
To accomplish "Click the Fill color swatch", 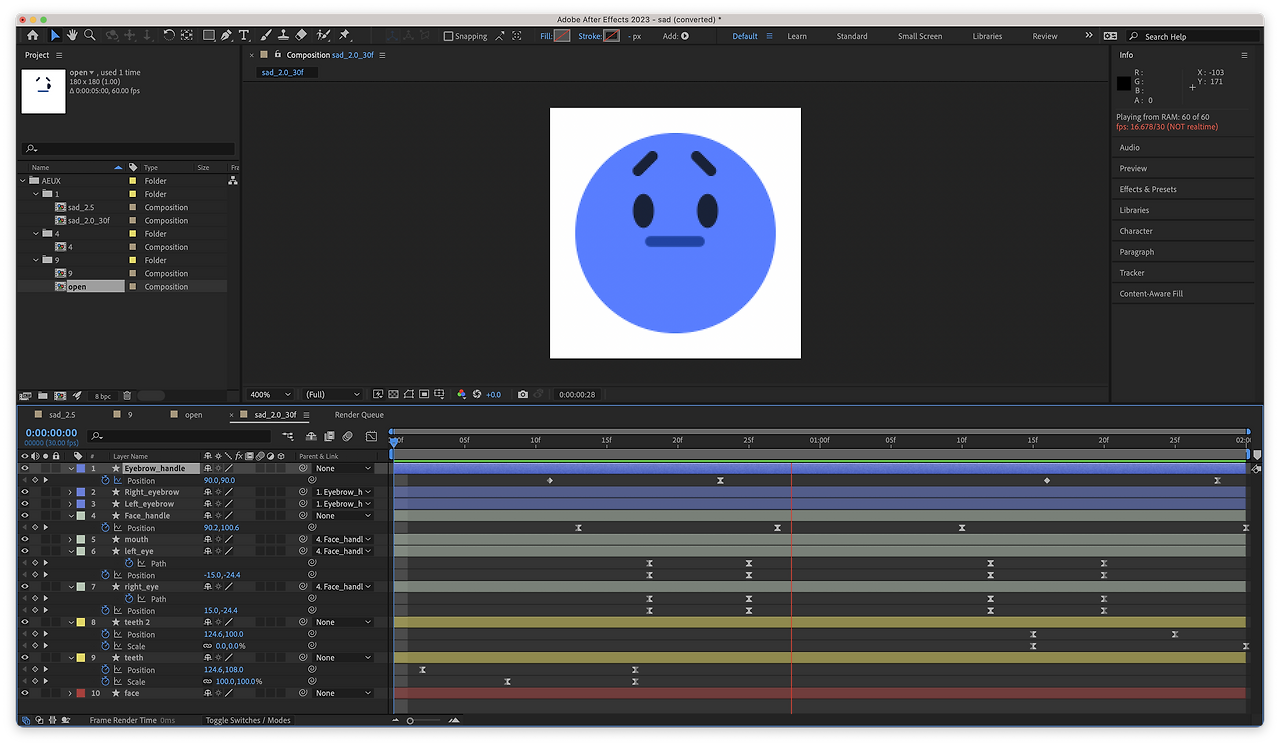I will pos(562,36).
